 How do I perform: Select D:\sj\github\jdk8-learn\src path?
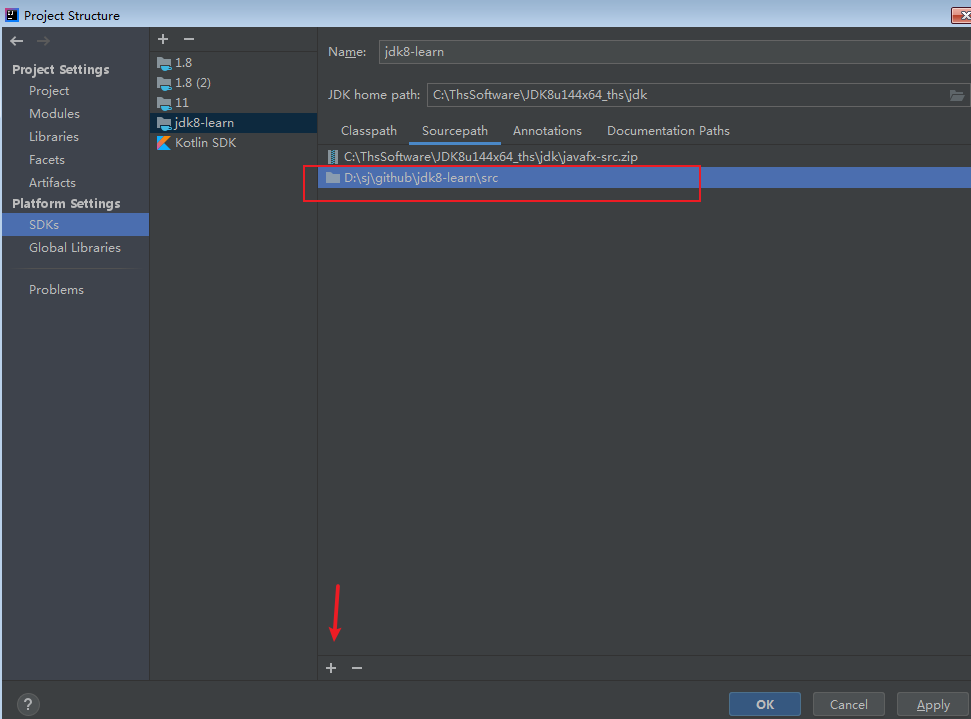coord(644,178)
